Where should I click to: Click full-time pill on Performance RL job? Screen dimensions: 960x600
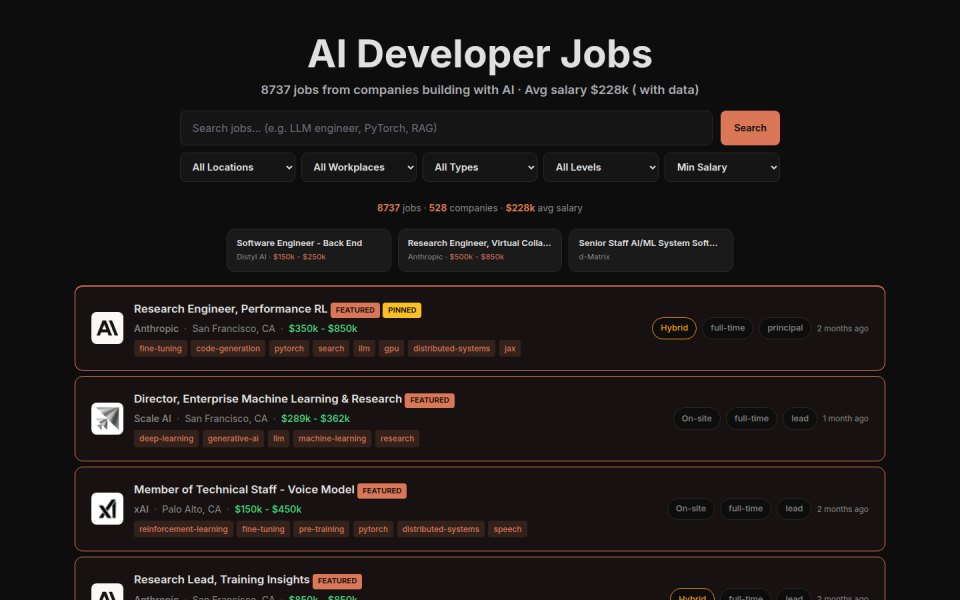[727, 328]
